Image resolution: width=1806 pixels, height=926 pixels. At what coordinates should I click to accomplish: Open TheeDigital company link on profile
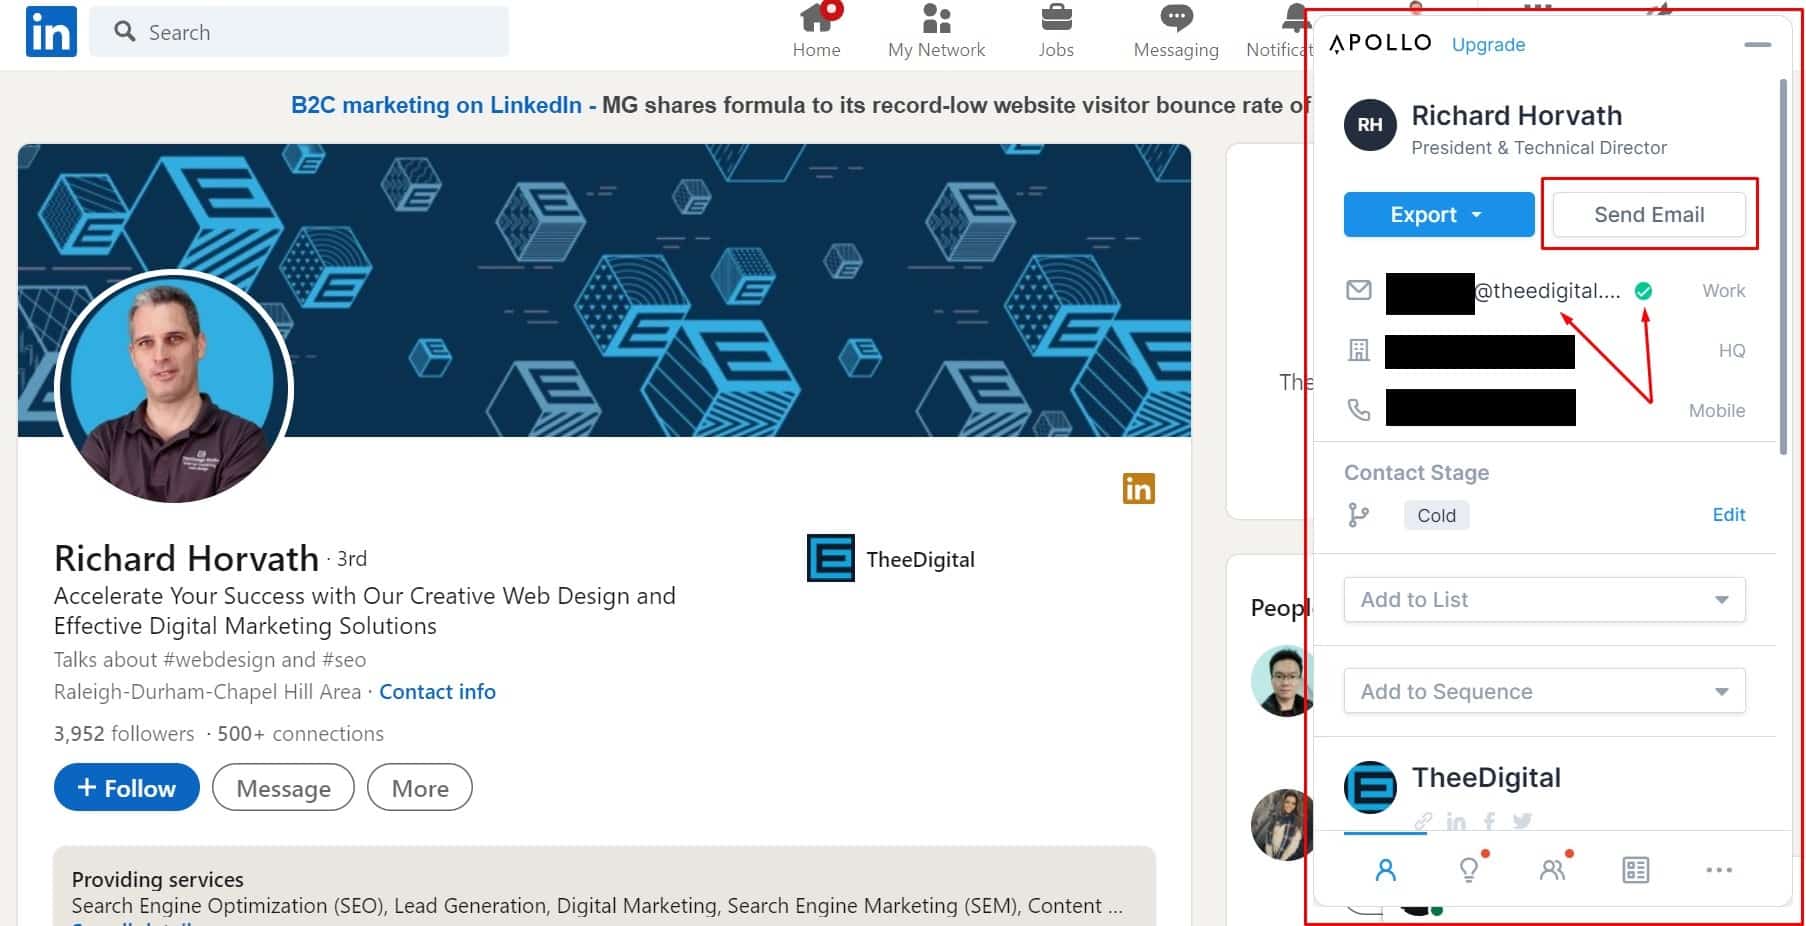pyautogui.click(x=920, y=559)
